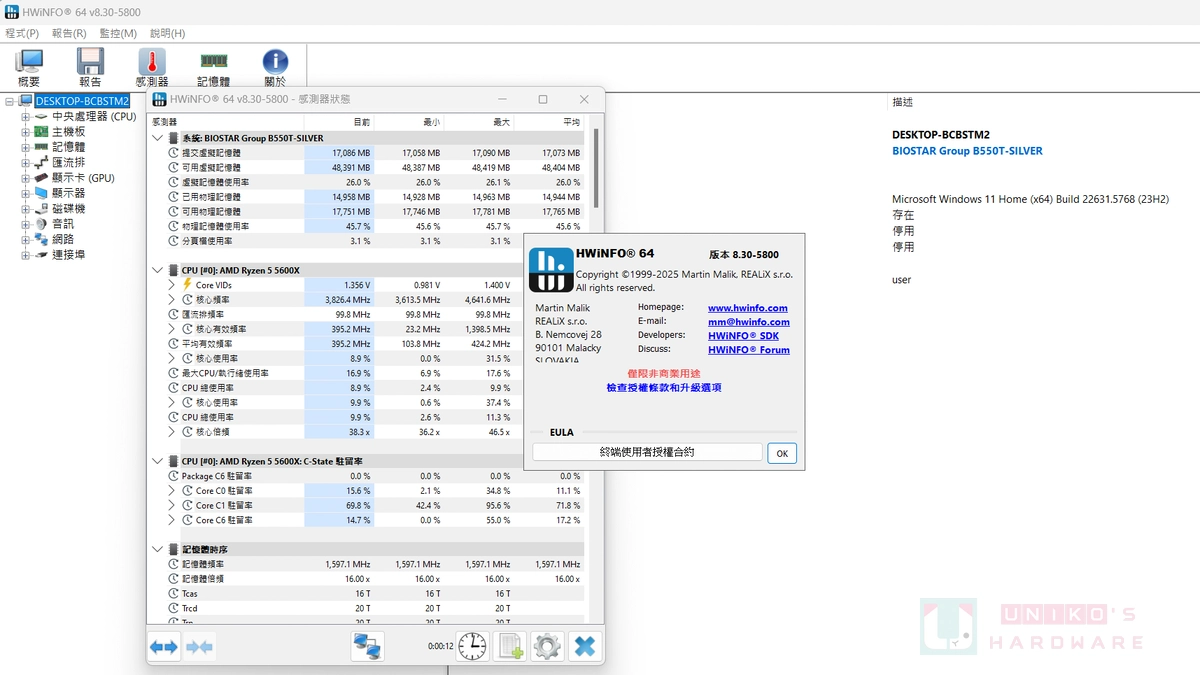Click the 報告 floppy disk toolbar icon

pyautogui.click(x=90, y=62)
